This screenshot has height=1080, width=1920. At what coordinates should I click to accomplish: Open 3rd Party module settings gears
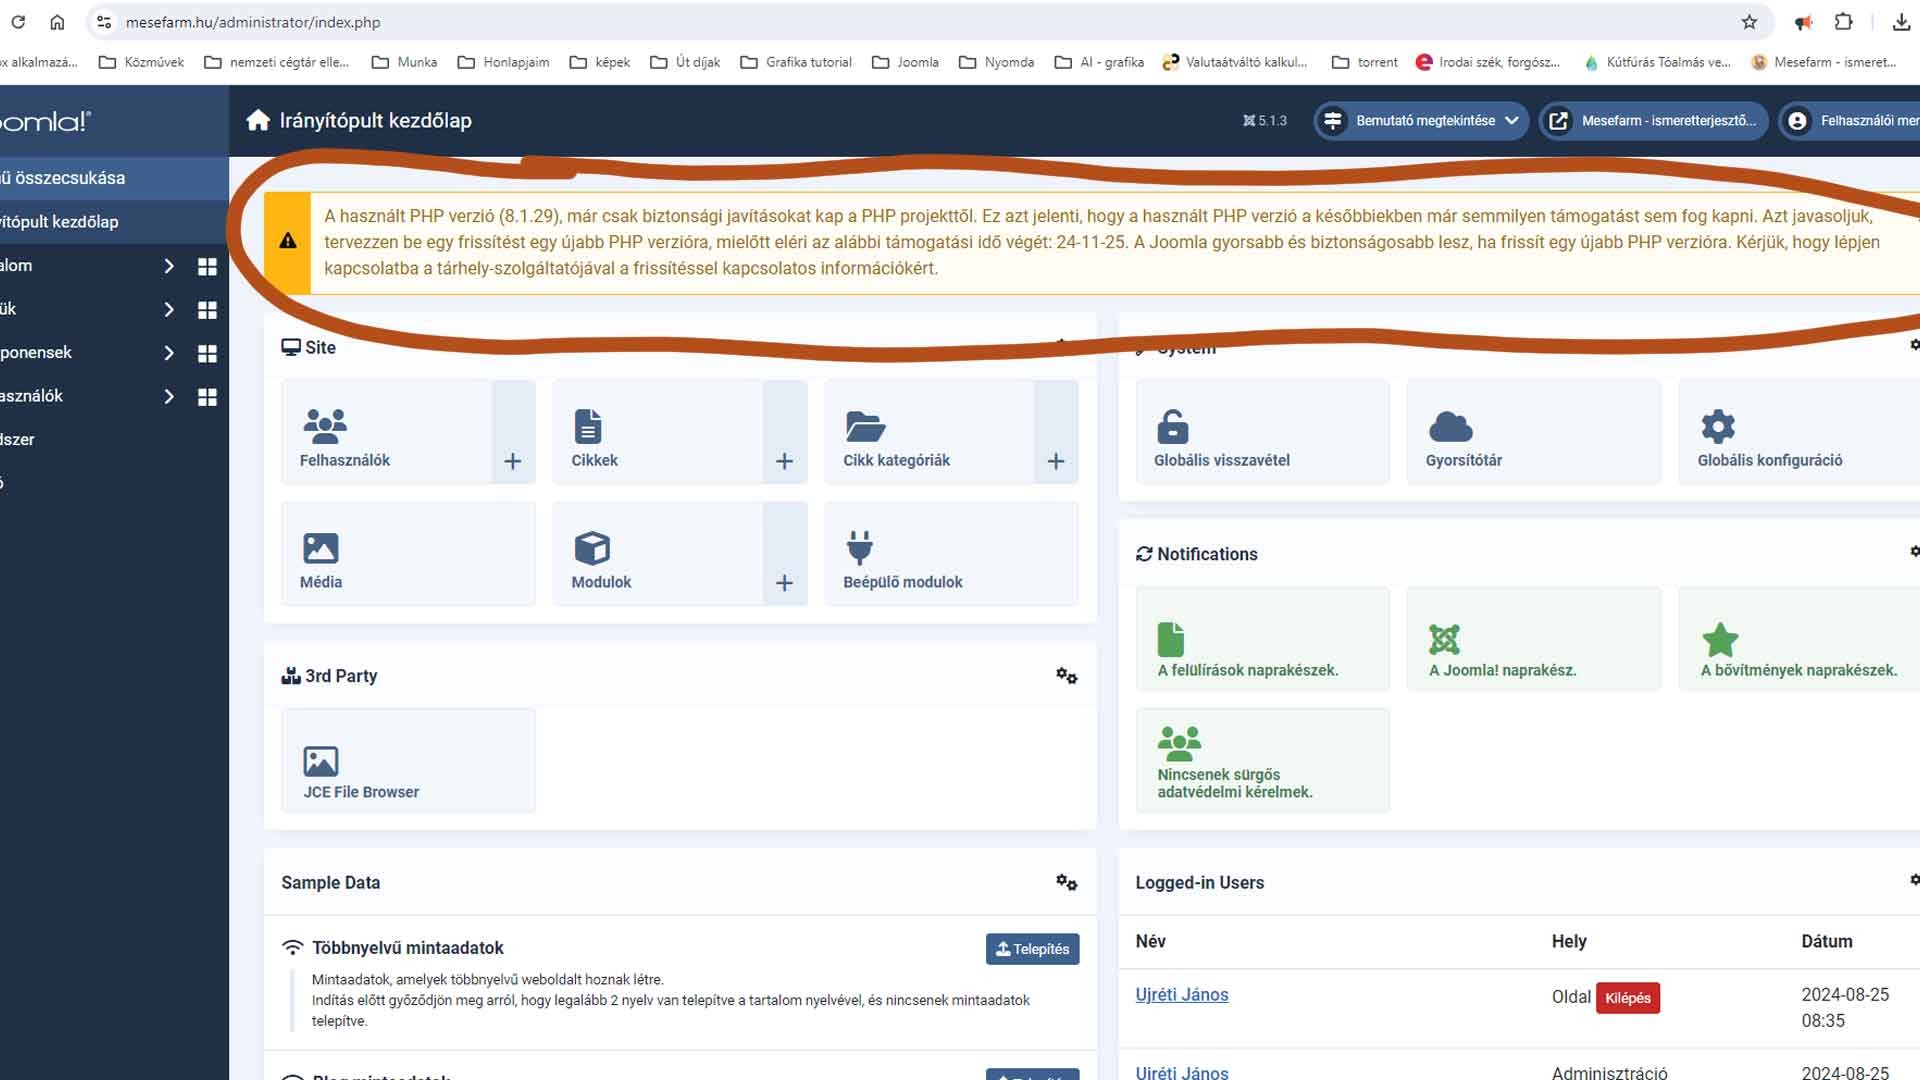point(1066,676)
